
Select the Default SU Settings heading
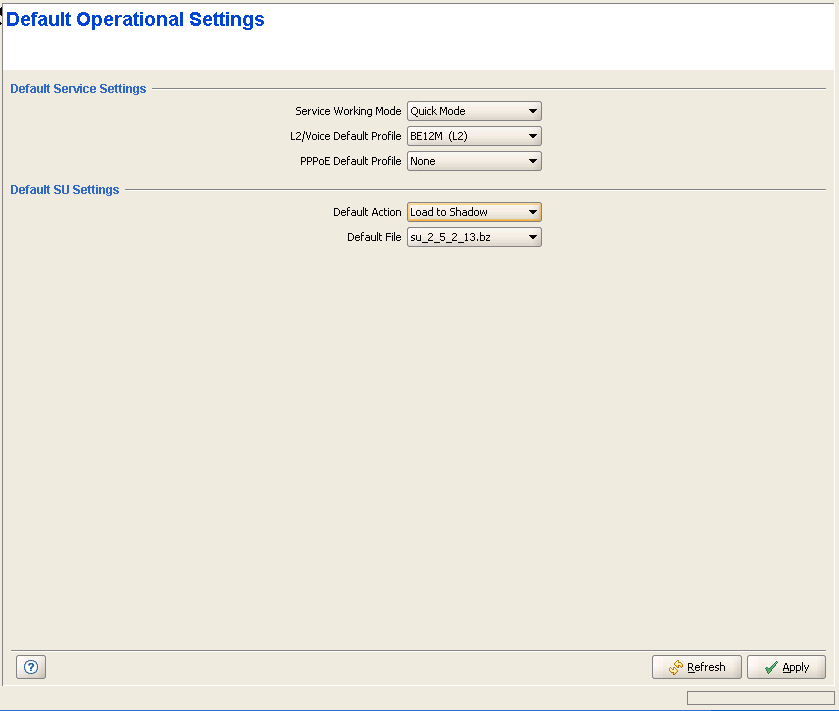(x=65, y=190)
